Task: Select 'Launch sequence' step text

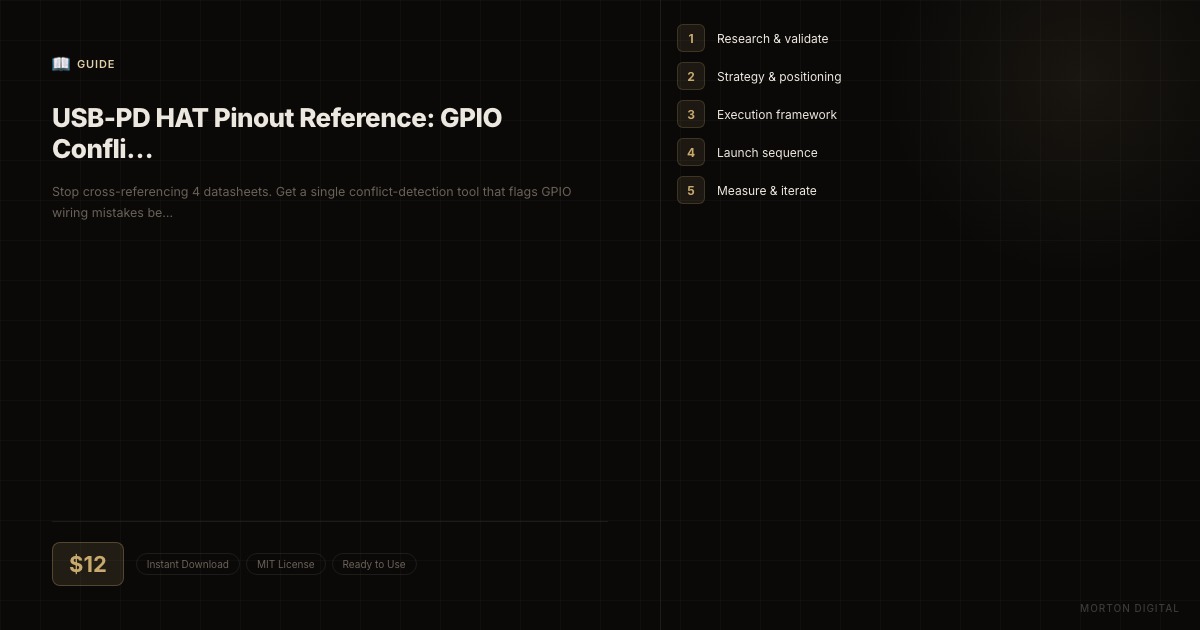Action: pos(767,153)
